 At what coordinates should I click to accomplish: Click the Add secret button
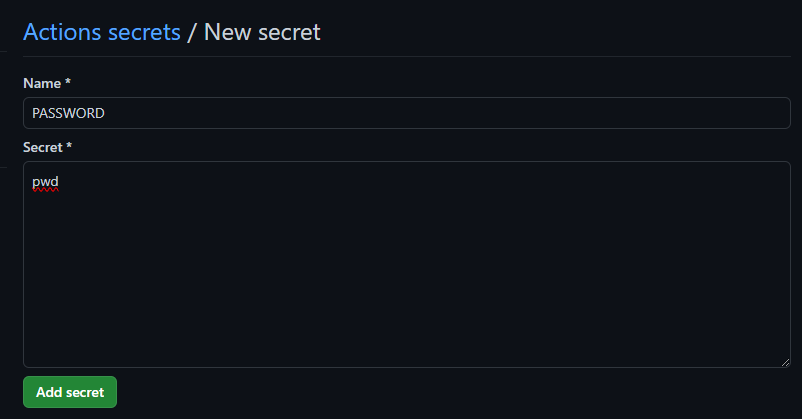point(70,392)
